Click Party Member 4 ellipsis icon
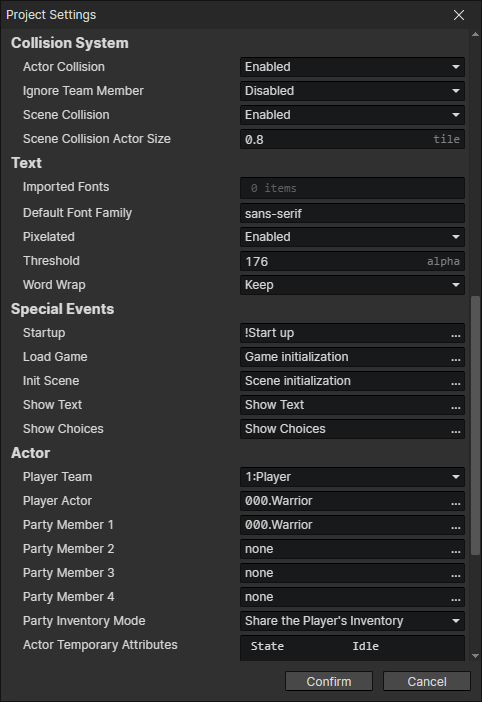The width and height of the screenshot is (482, 702). (456, 597)
